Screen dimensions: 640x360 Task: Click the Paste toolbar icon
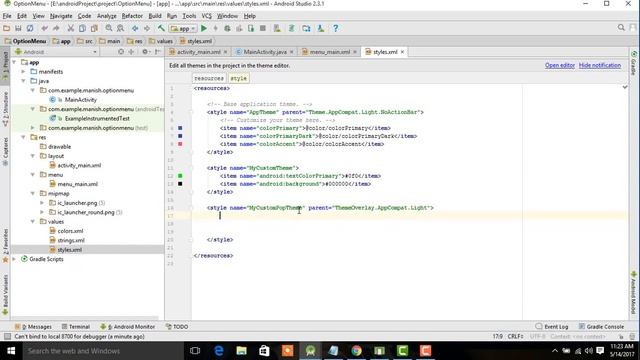[x=94, y=28]
